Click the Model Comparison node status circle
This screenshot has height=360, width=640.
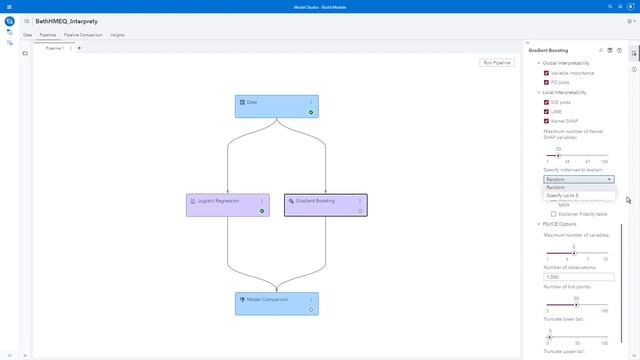[311, 310]
